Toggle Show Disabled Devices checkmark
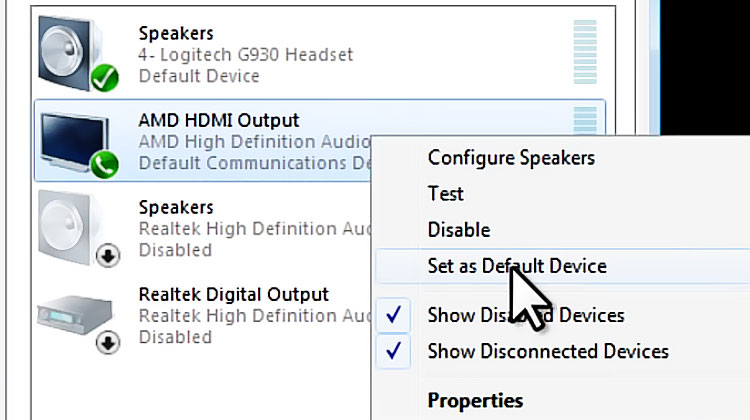Image resolution: width=750 pixels, height=420 pixels. tap(393, 315)
